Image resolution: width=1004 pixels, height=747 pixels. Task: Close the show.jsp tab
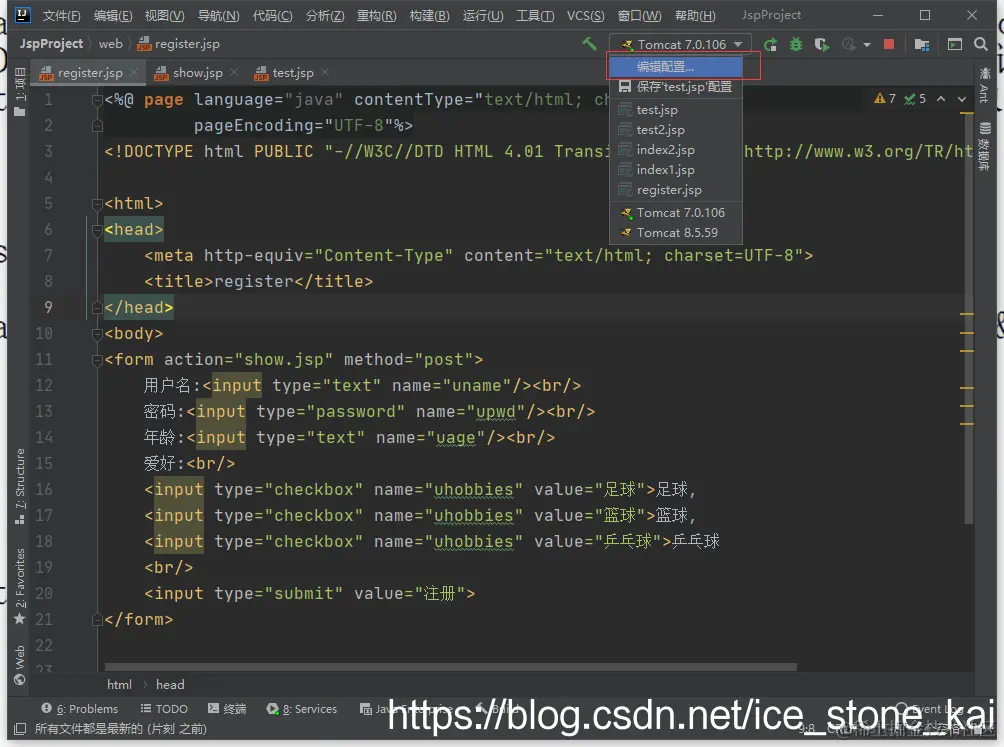point(234,72)
